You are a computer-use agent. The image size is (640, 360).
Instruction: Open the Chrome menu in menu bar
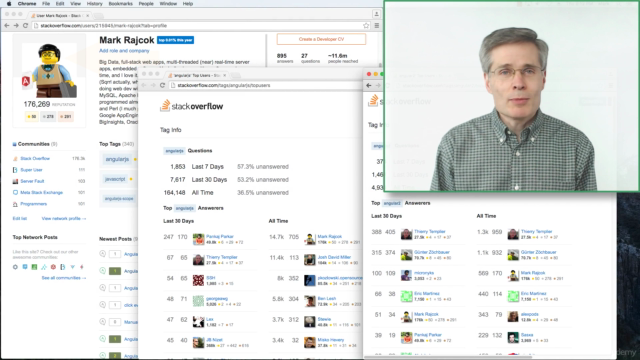coord(27,4)
